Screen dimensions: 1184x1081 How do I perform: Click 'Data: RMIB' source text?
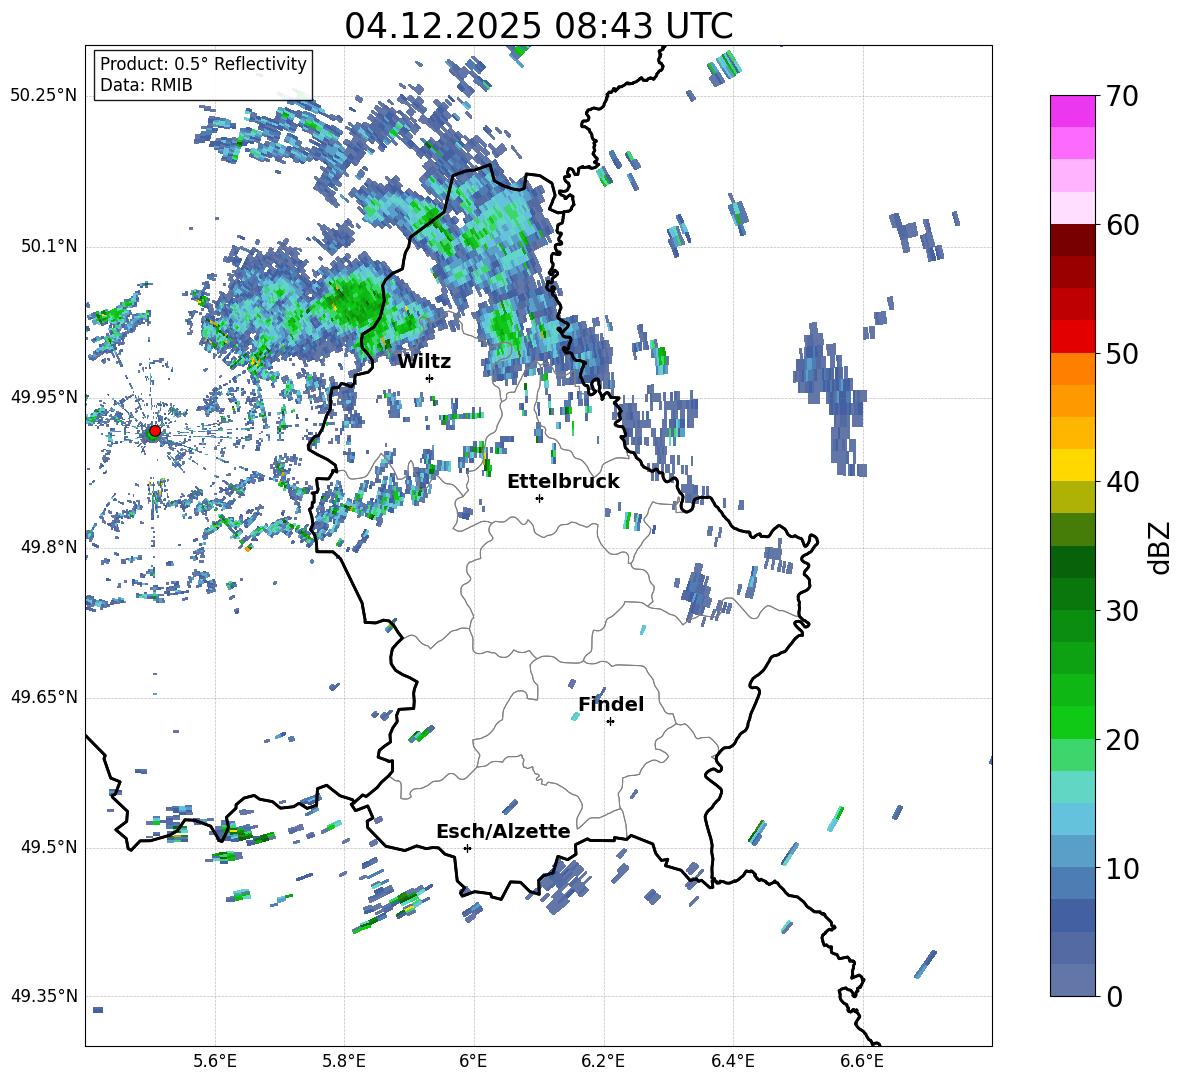point(146,85)
